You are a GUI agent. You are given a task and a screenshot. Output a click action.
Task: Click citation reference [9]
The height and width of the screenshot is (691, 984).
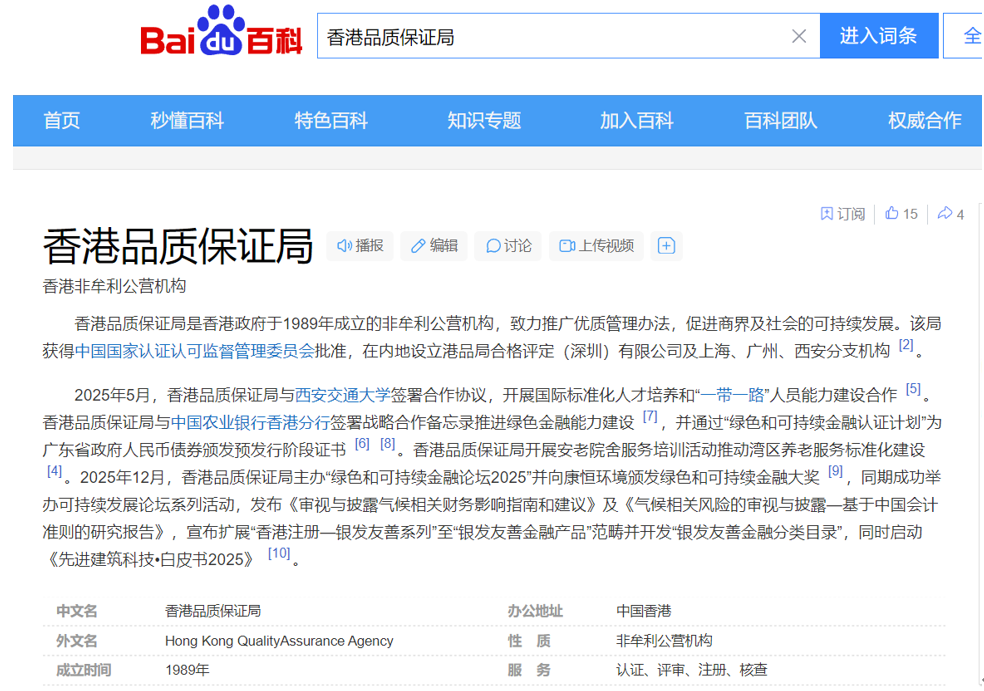coord(835,471)
